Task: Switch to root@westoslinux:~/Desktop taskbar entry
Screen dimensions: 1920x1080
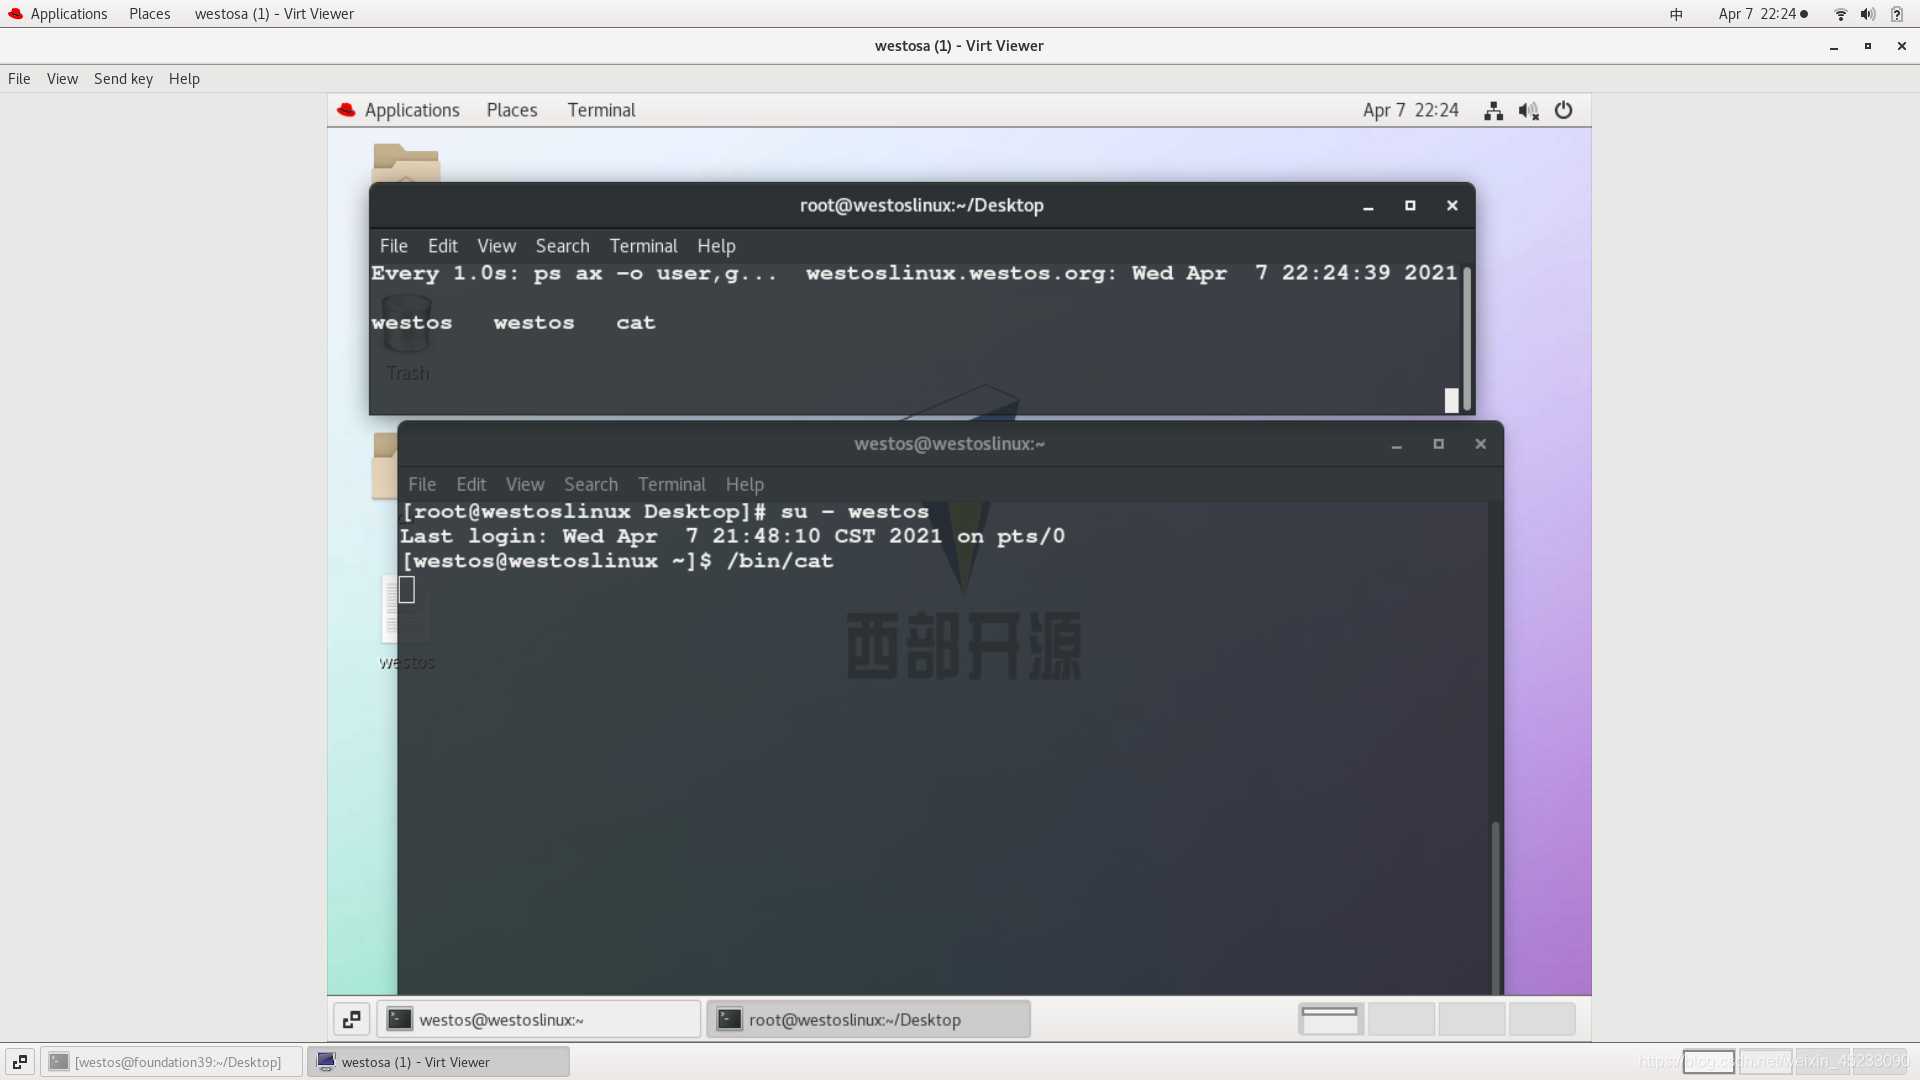Action: click(x=868, y=1019)
